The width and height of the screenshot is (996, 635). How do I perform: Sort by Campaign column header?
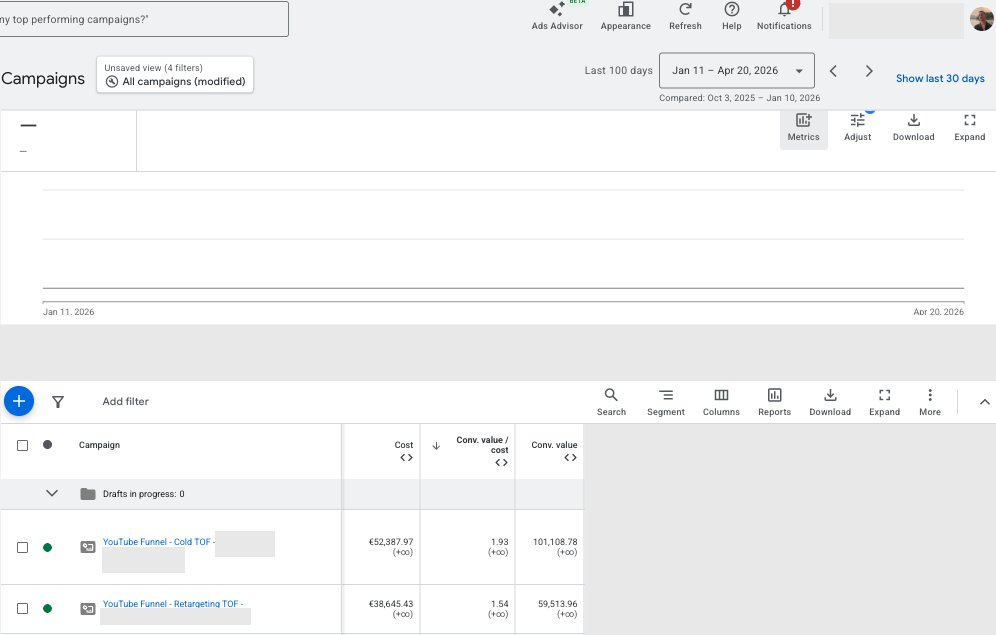coord(99,445)
